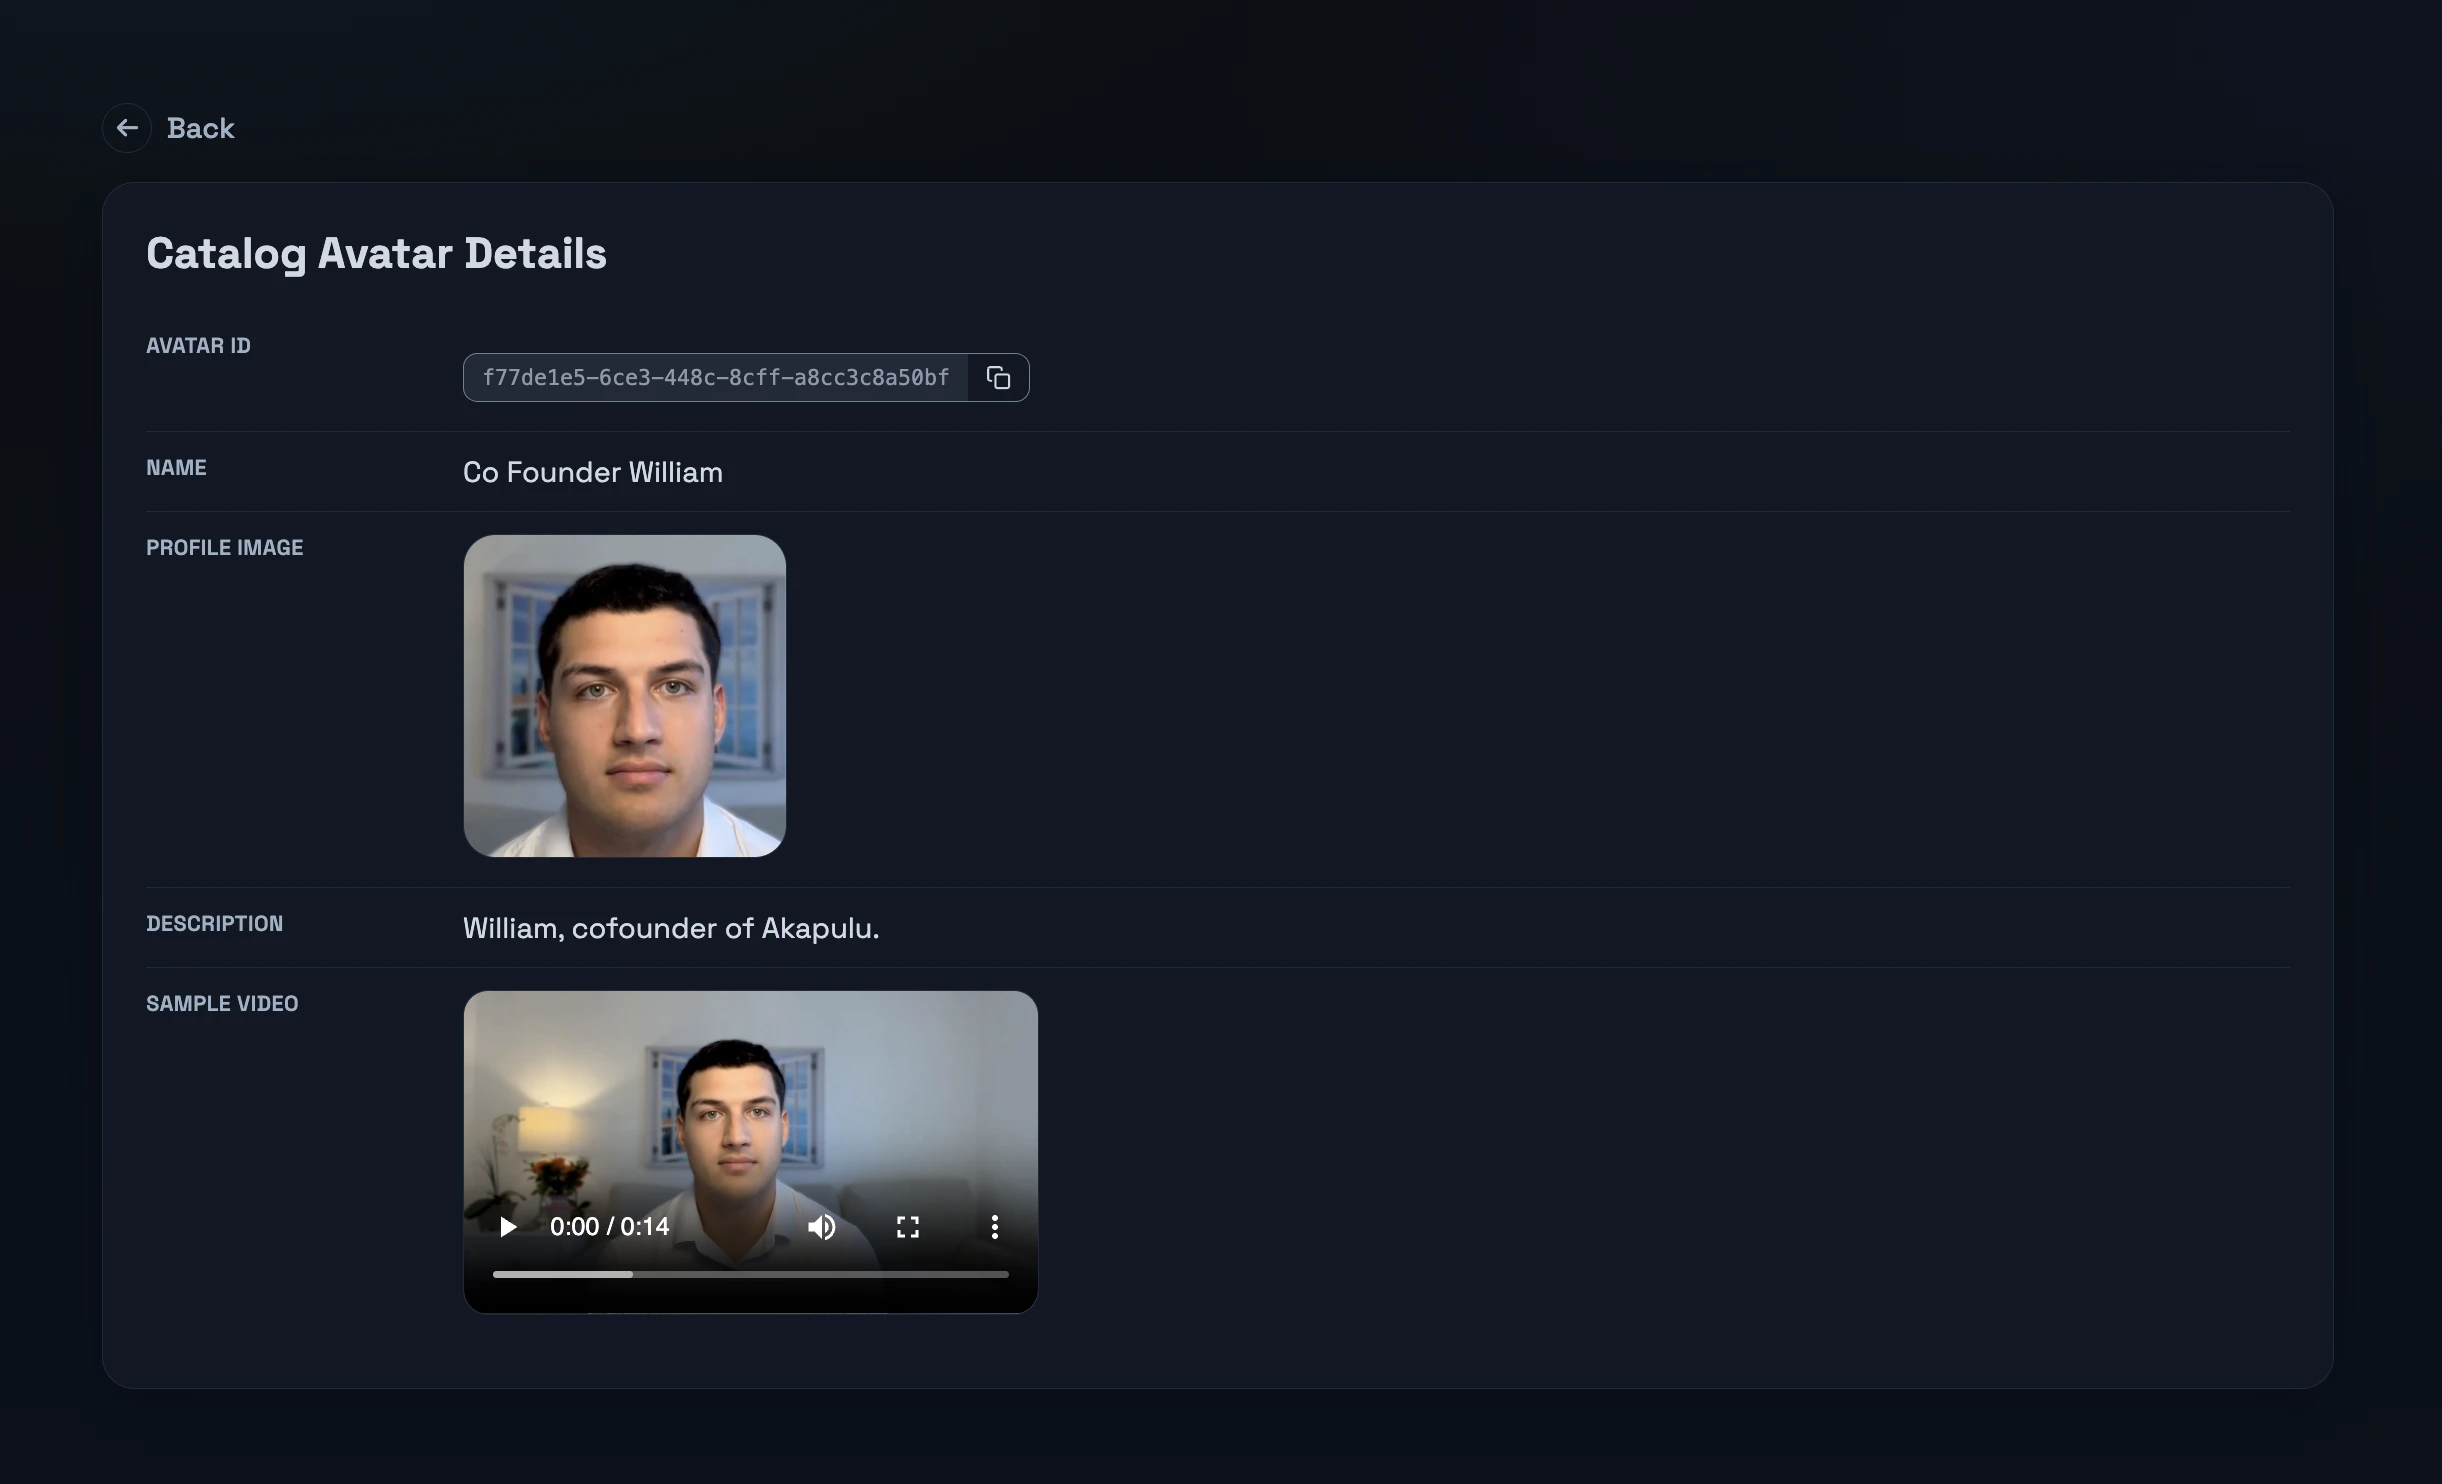Select the Catalog Avatar Details heading
The image size is (2442, 1484).
point(376,253)
